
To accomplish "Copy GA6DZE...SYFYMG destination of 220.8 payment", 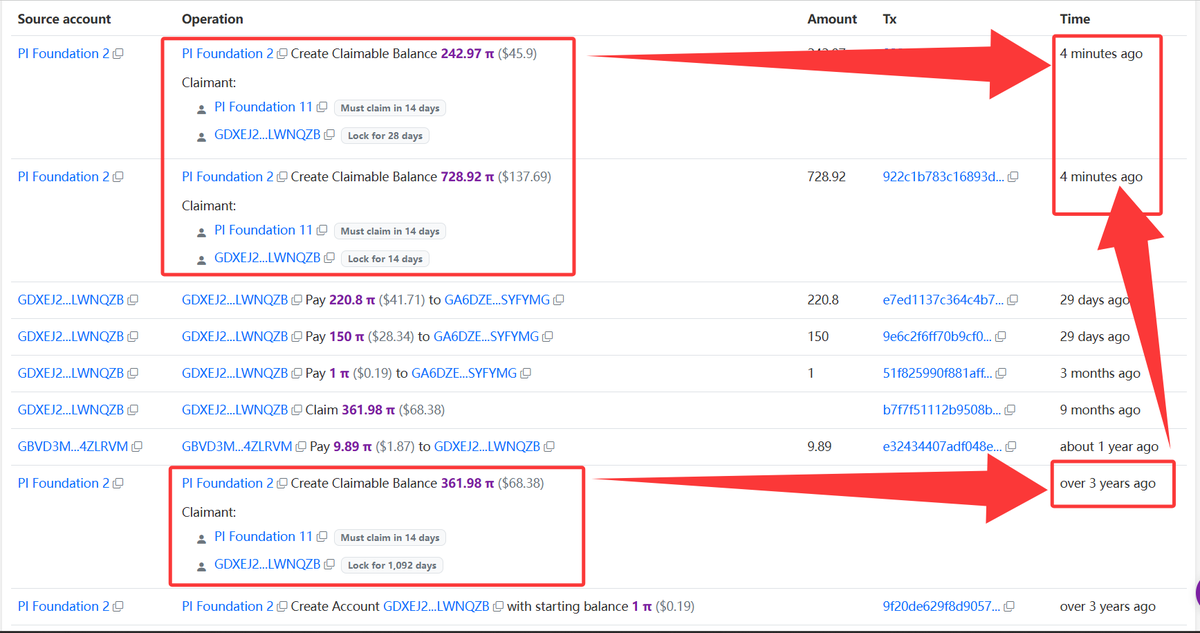I will coord(559,300).
